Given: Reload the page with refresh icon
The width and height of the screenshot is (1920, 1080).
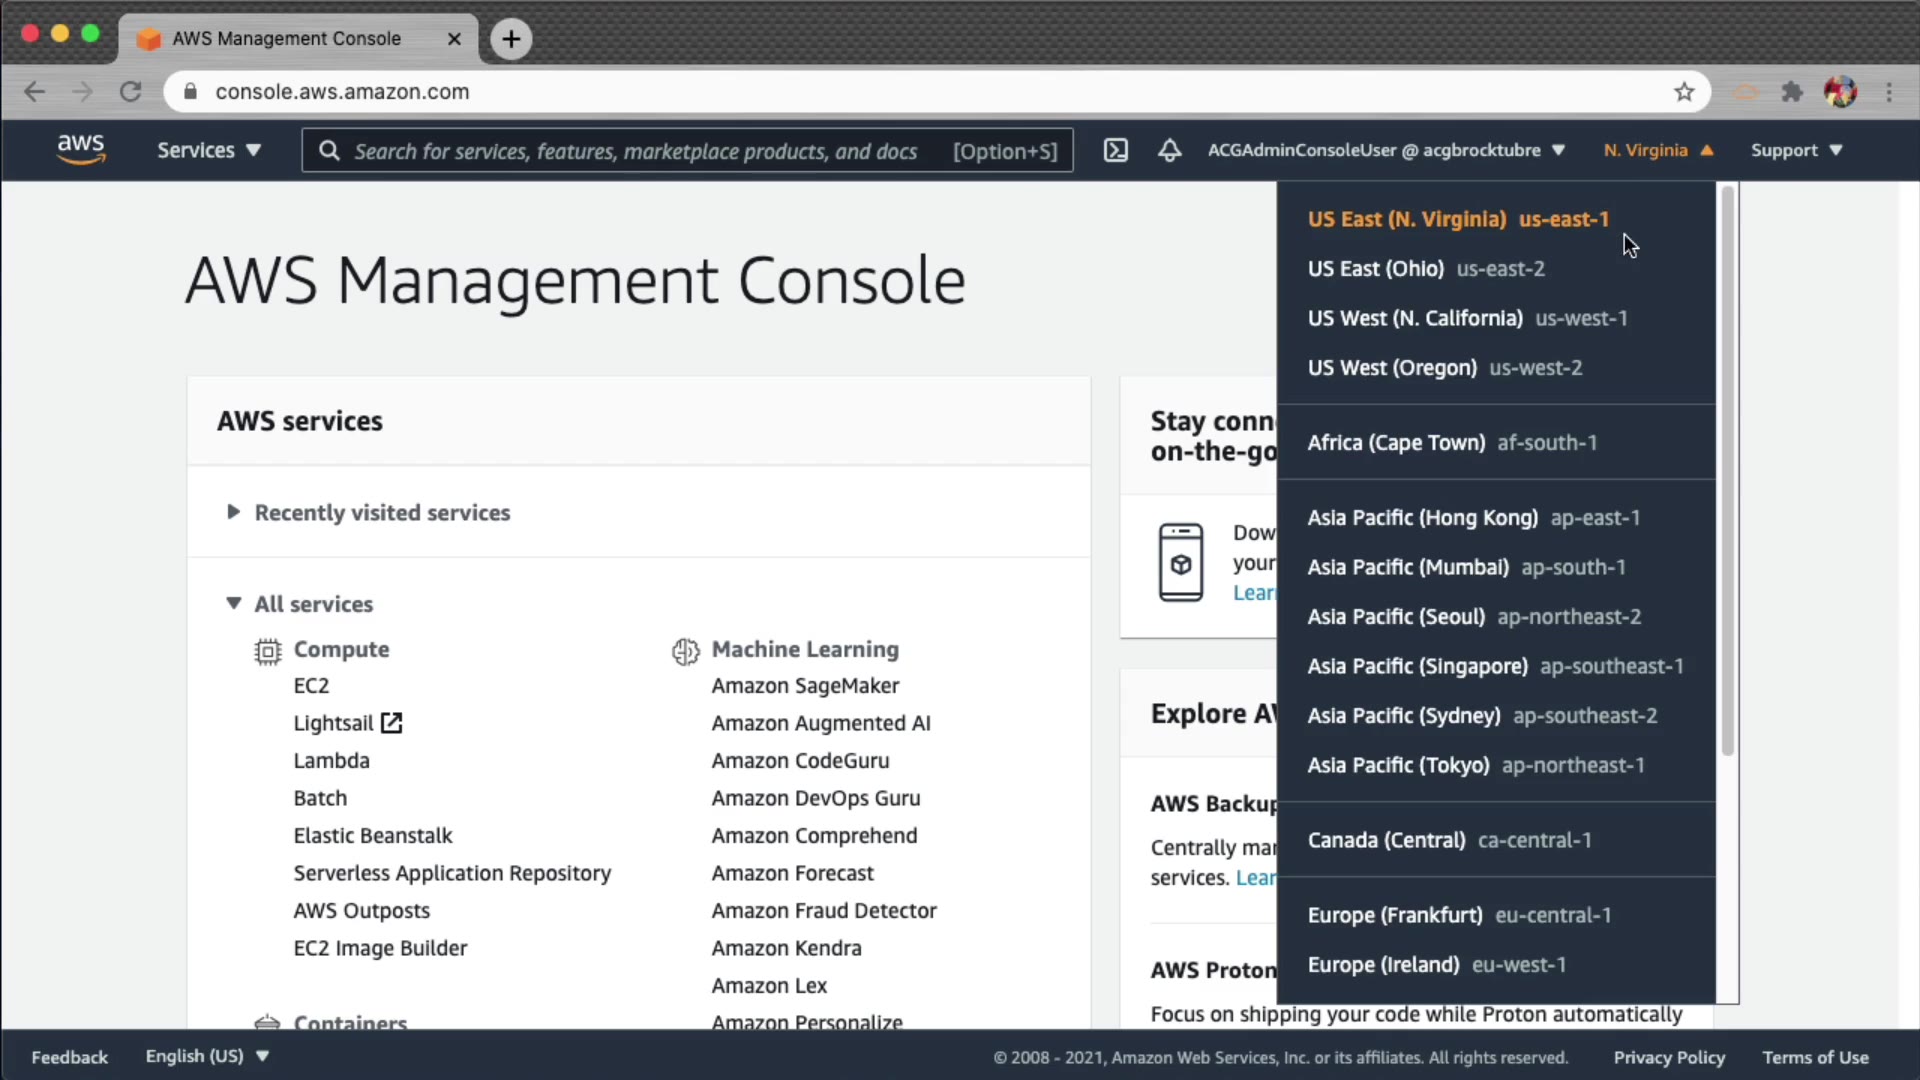Looking at the screenshot, I should [x=130, y=92].
